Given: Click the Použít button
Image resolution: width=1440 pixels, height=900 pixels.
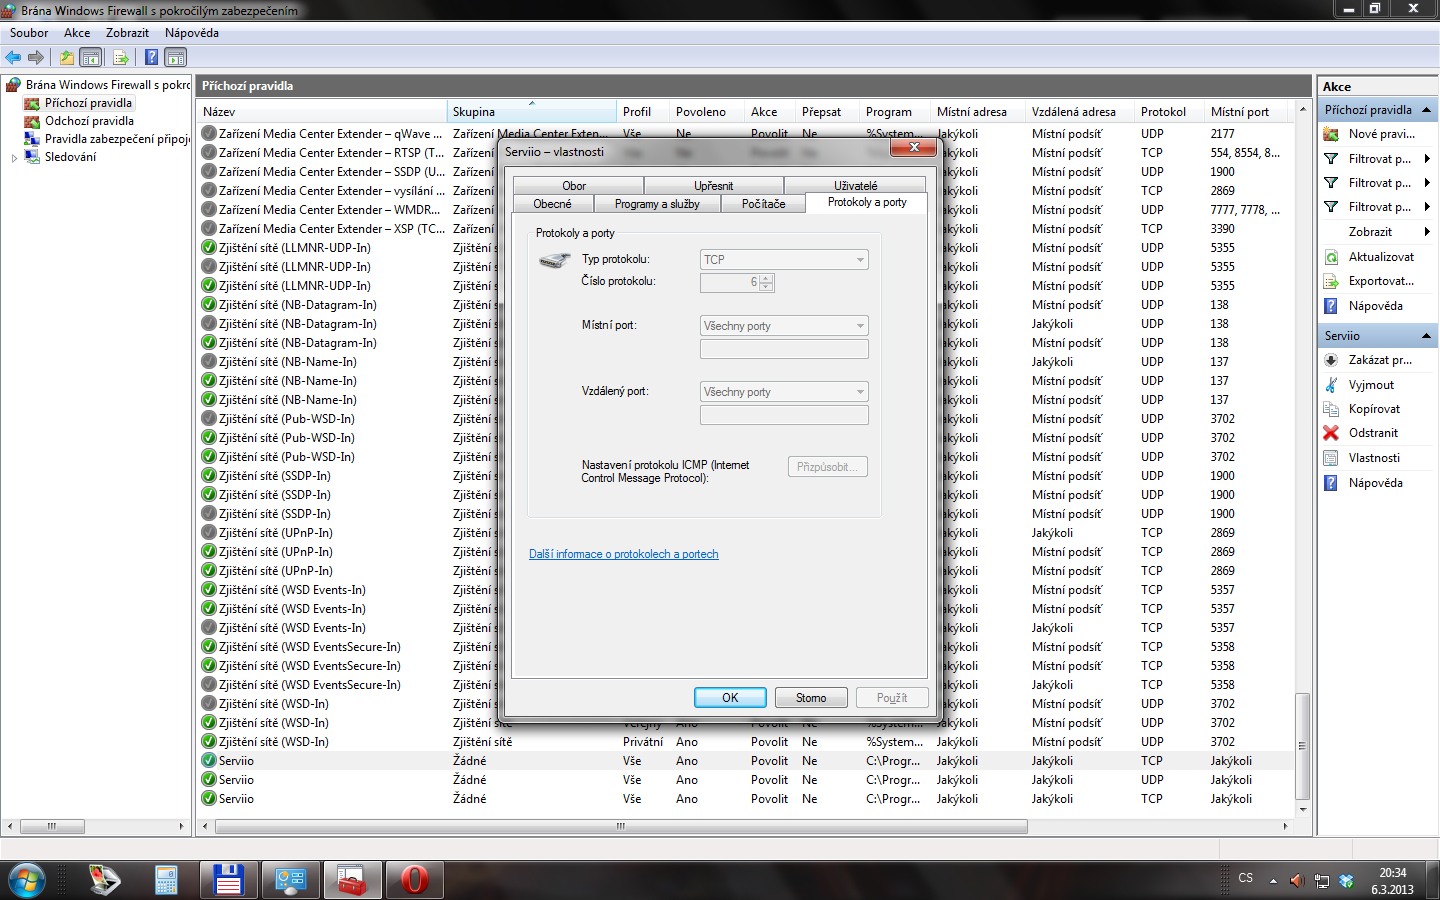Looking at the screenshot, I should pos(892,698).
